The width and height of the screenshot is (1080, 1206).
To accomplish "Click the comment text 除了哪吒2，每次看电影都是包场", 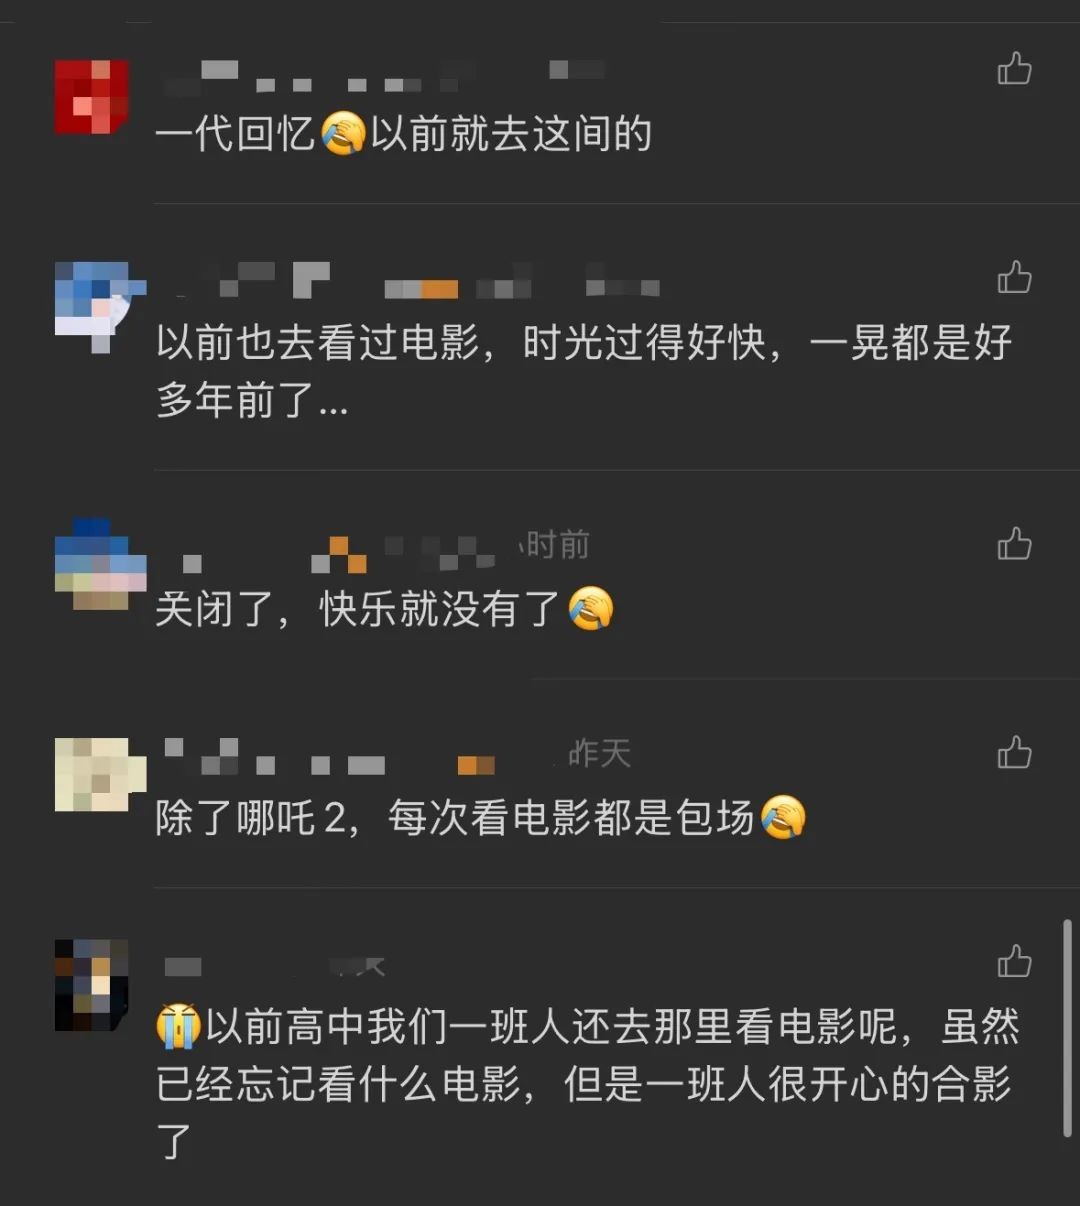I will click(481, 817).
